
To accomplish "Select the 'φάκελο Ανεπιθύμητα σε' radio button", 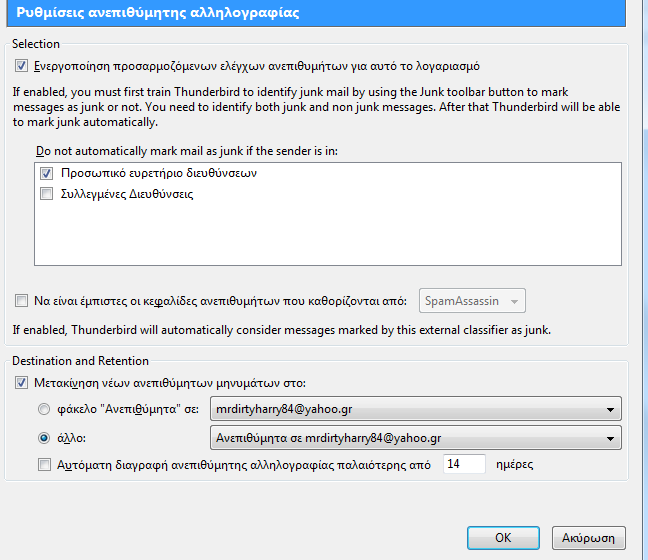I will click(x=44, y=409).
